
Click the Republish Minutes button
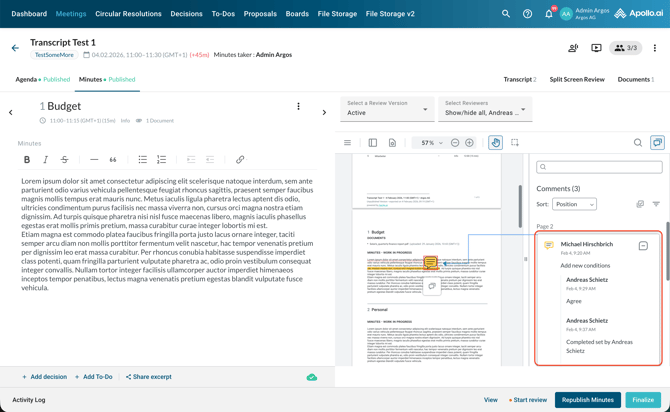[587, 400]
